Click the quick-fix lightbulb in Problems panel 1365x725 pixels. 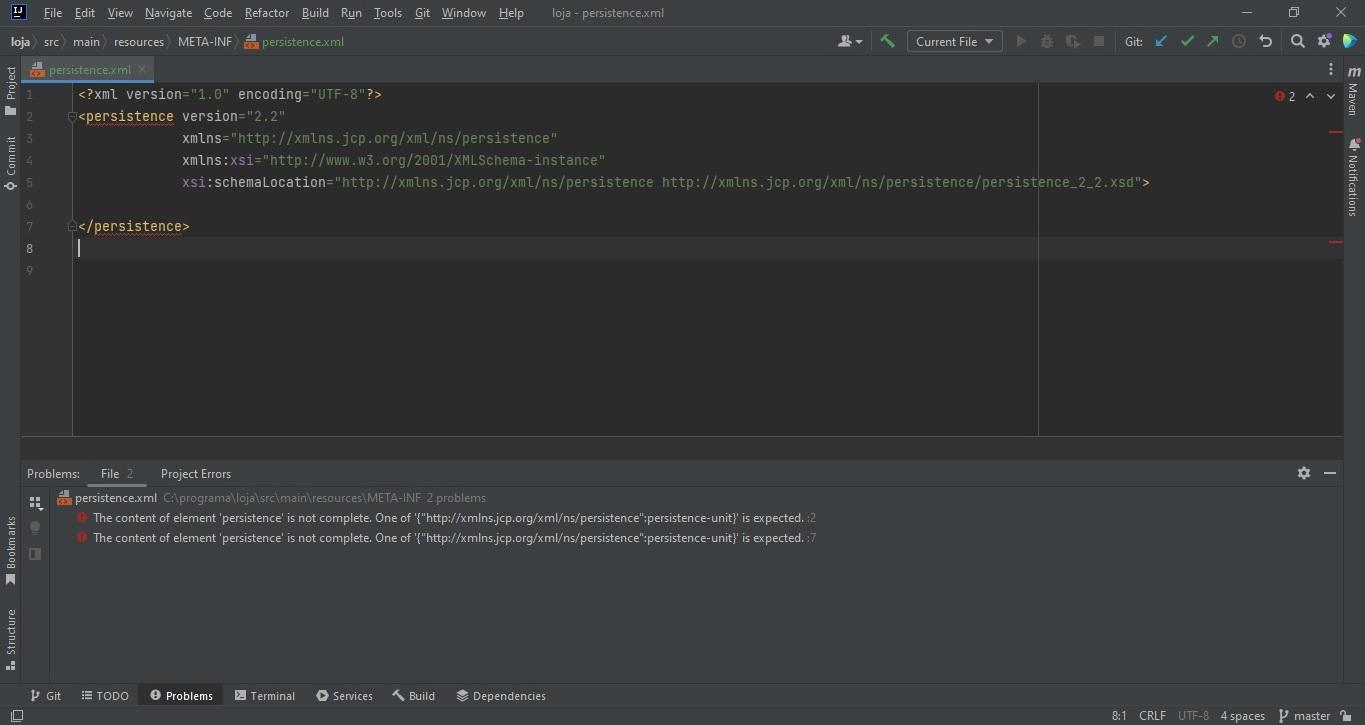35,528
